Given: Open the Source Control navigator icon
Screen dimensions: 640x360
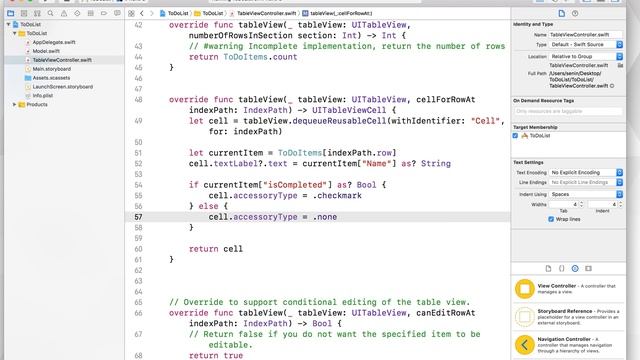Looking at the screenshot, I should [x=24, y=13].
